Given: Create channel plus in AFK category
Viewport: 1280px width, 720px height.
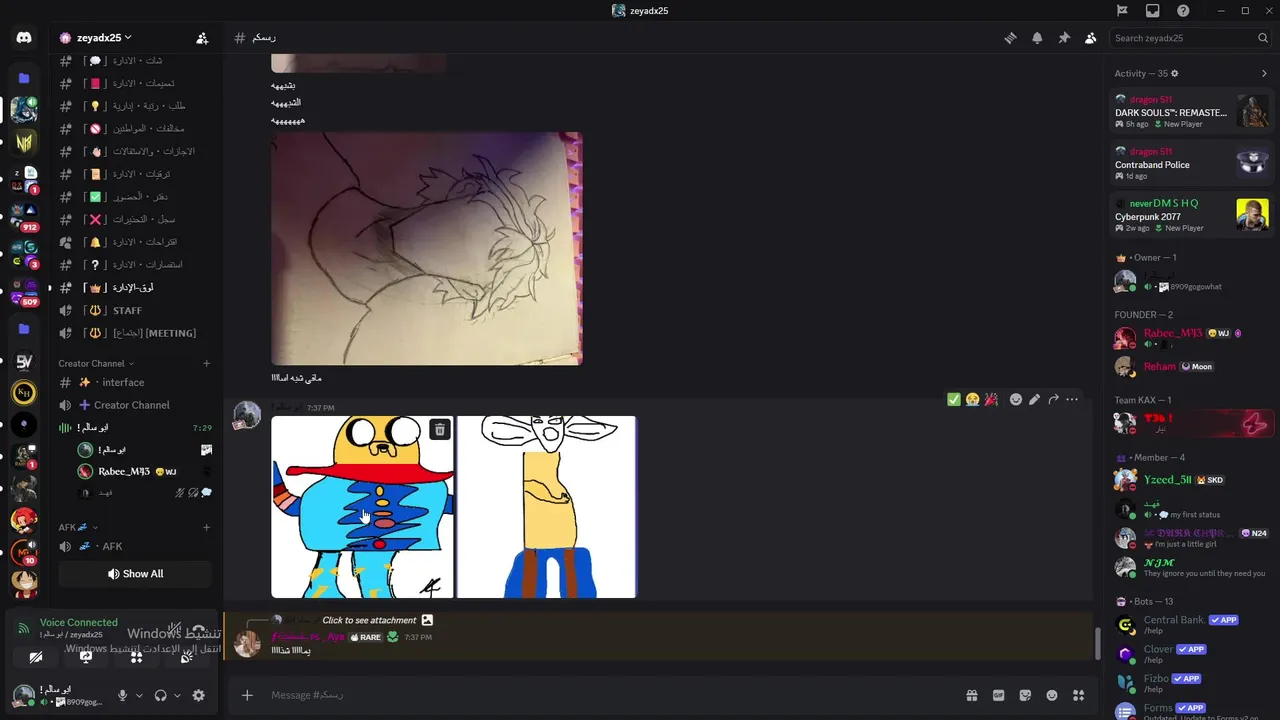Looking at the screenshot, I should 207,527.
